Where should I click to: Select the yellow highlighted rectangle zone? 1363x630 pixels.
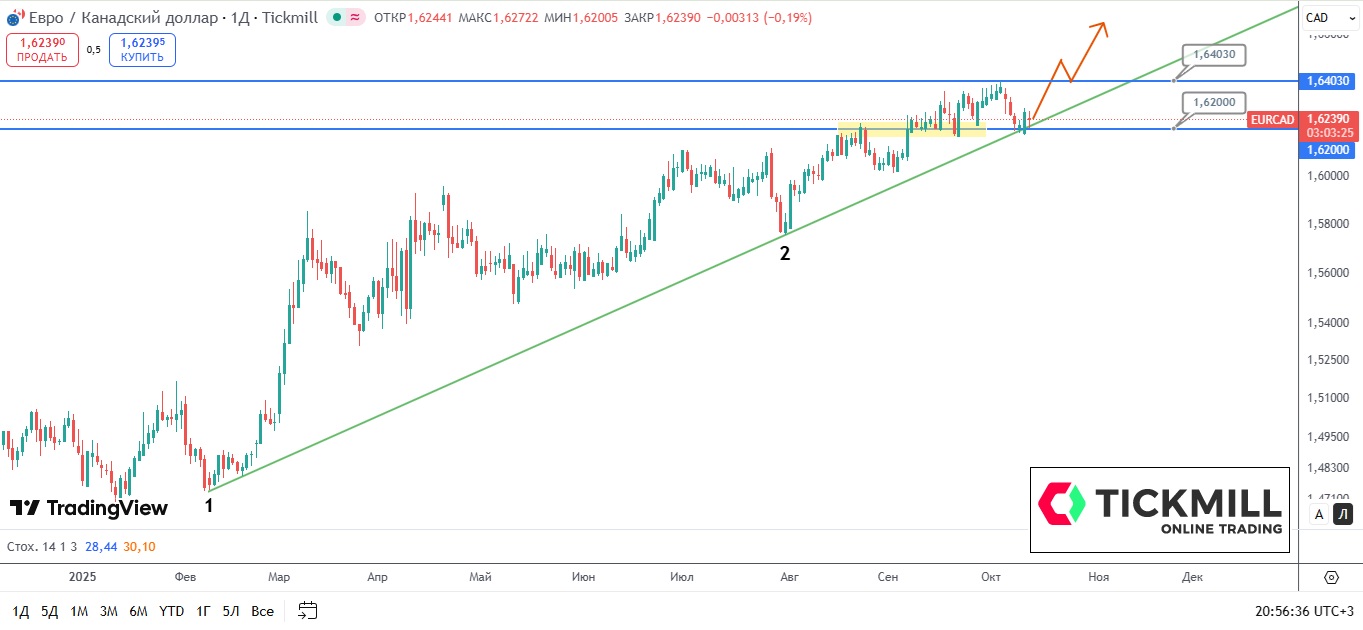point(911,129)
